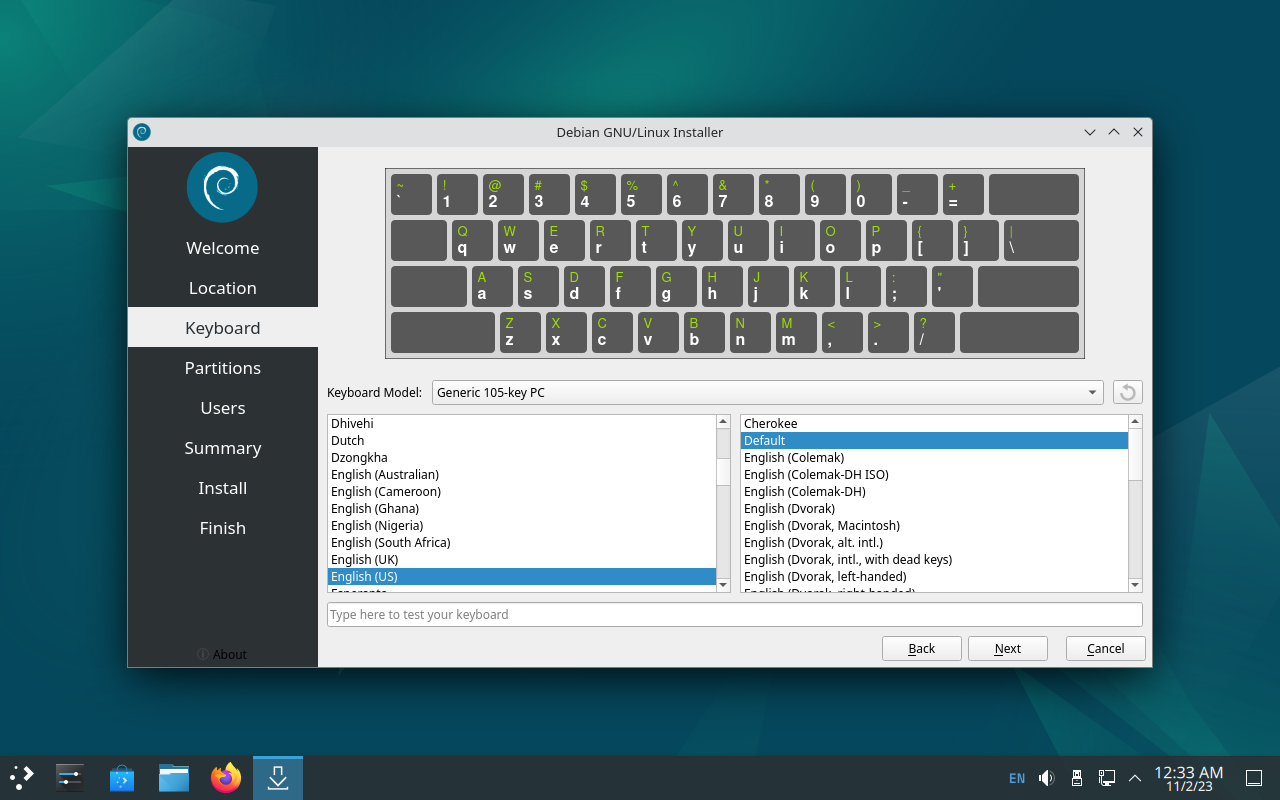Click the reset keyboard model icon
Viewport: 1280px width, 800px height.
coord(1127,392)
